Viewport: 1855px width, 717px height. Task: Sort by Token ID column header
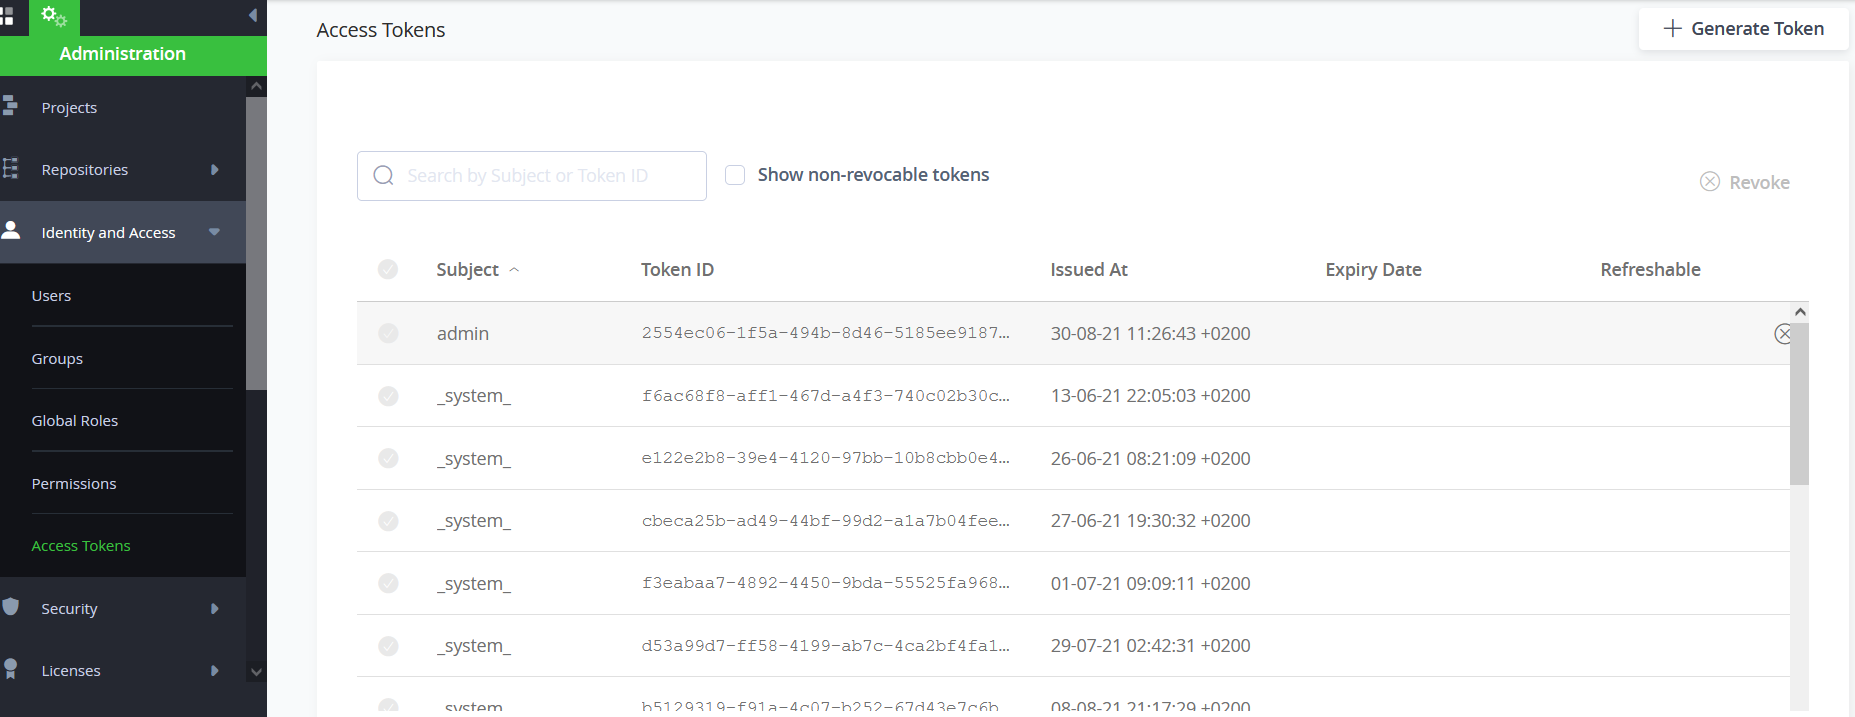point(677,270)
